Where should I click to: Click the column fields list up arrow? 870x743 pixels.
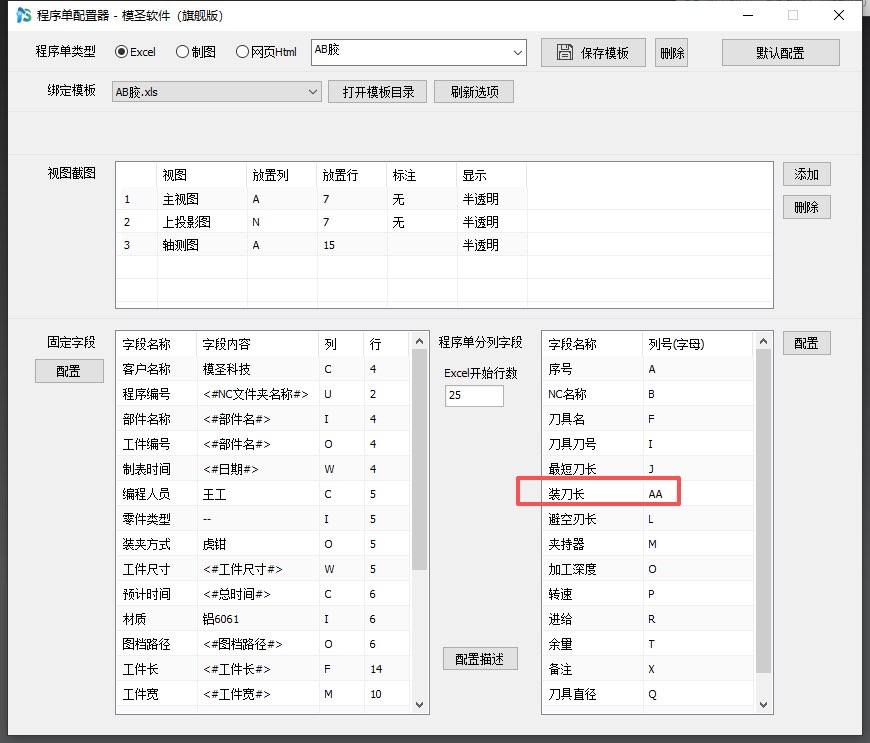coord(763,341)
